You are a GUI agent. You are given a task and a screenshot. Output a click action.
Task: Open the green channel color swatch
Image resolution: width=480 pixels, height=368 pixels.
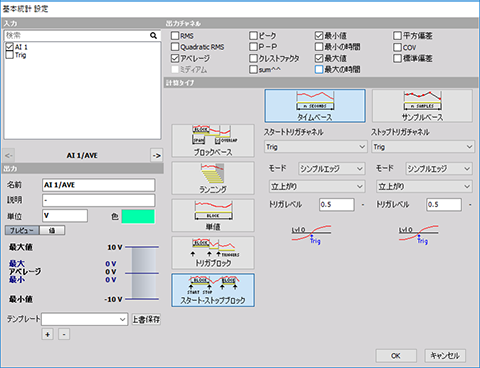(138, 216)
